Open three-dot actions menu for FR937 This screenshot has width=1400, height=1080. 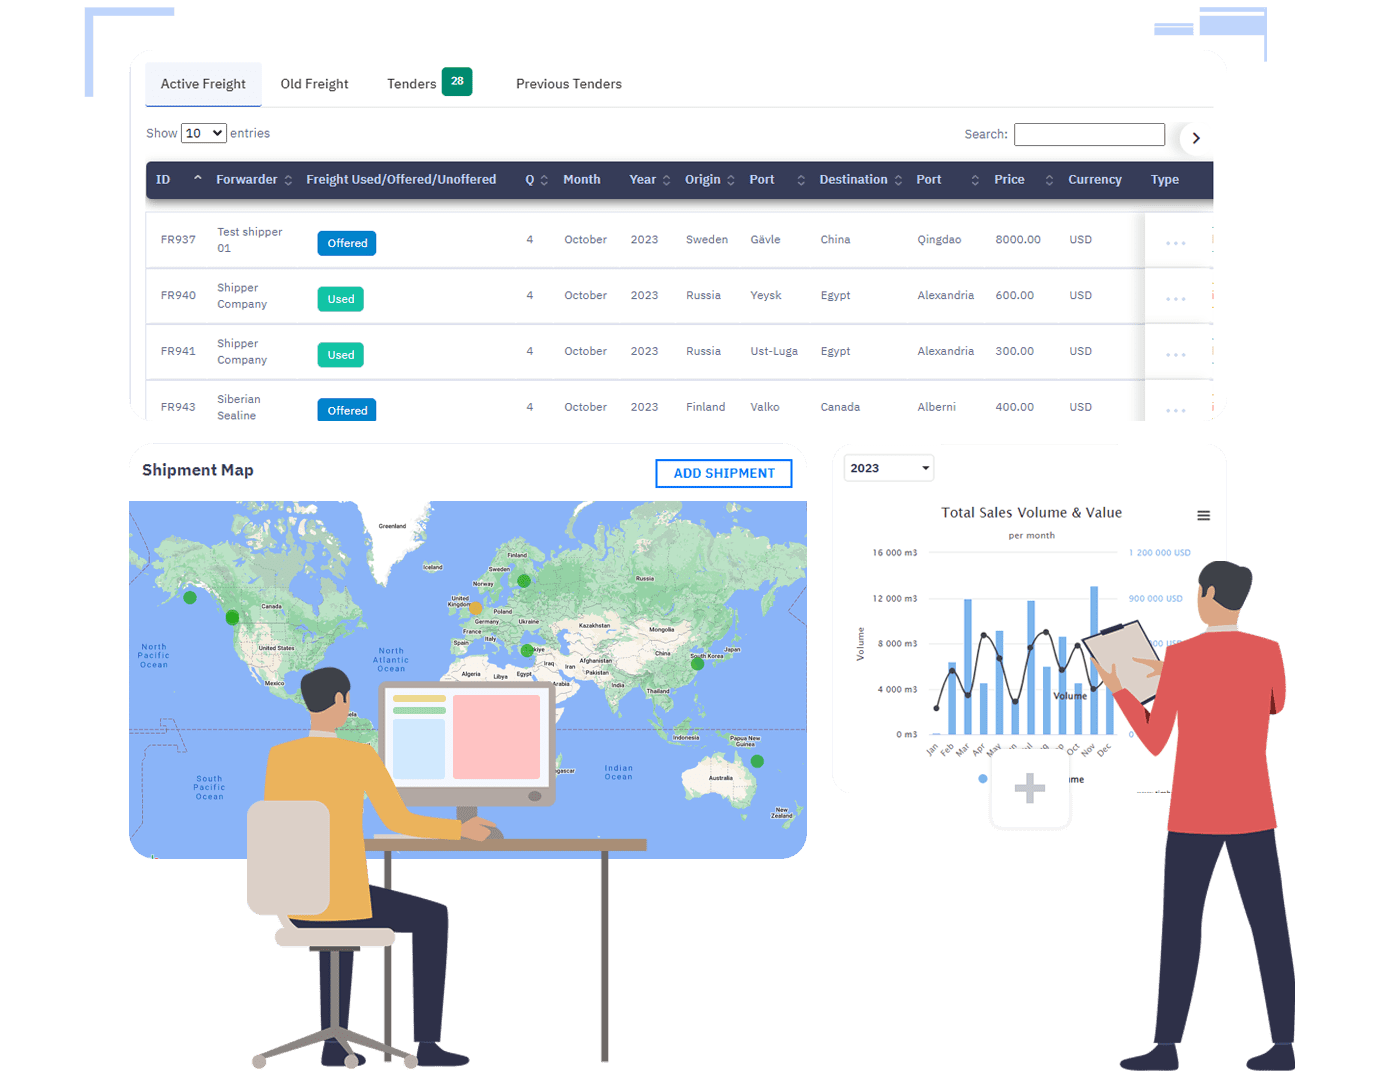pyautogui.click(x=1176, y=243)
